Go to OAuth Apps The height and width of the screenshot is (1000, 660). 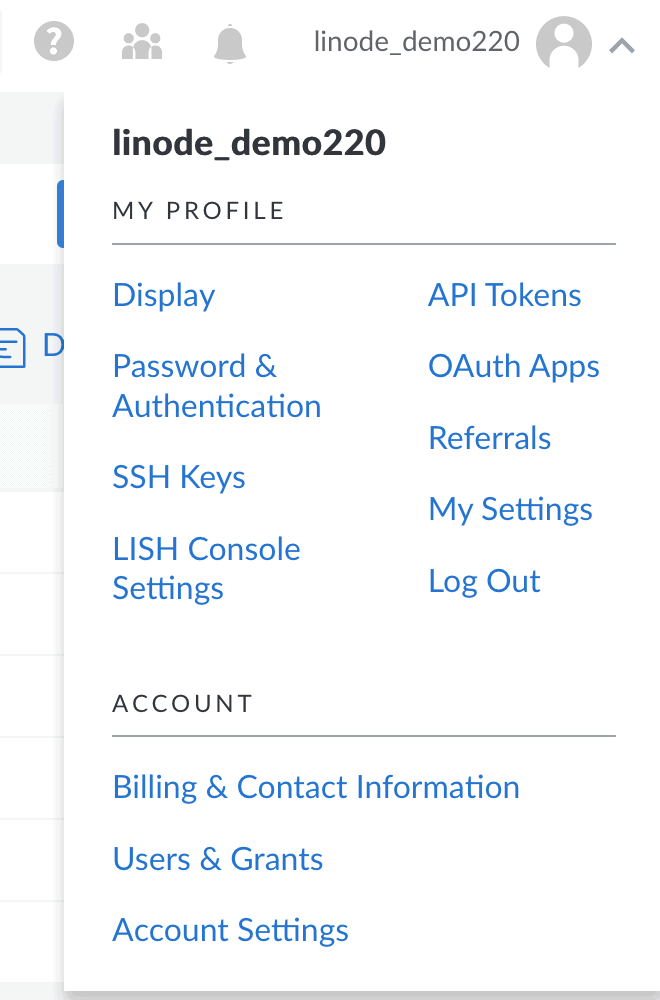tap(513, 367)
